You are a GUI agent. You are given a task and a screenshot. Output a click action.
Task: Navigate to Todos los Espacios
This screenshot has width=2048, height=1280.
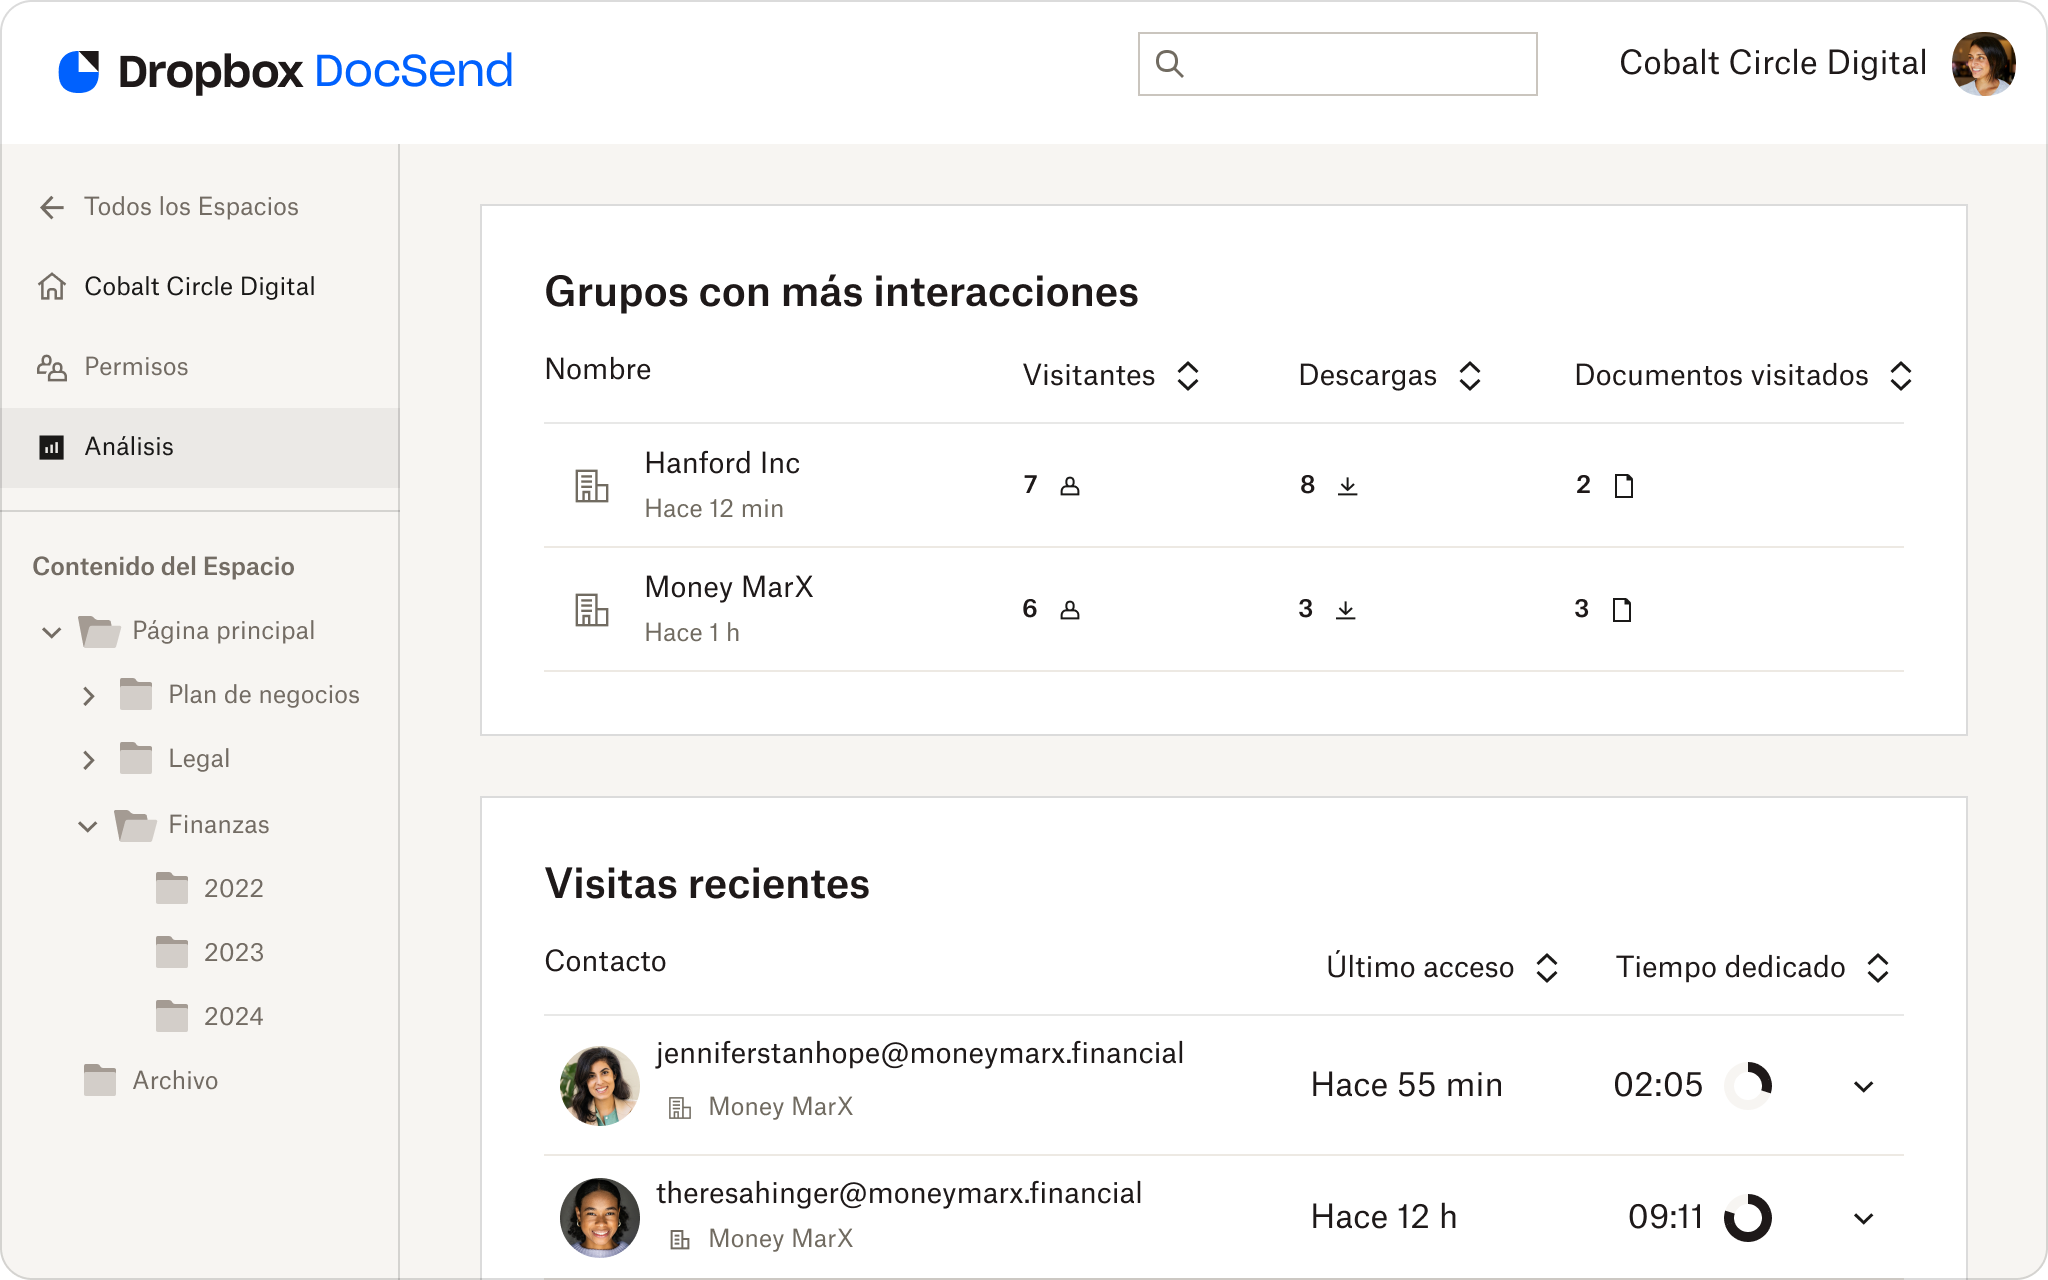[x=192, y=206]
